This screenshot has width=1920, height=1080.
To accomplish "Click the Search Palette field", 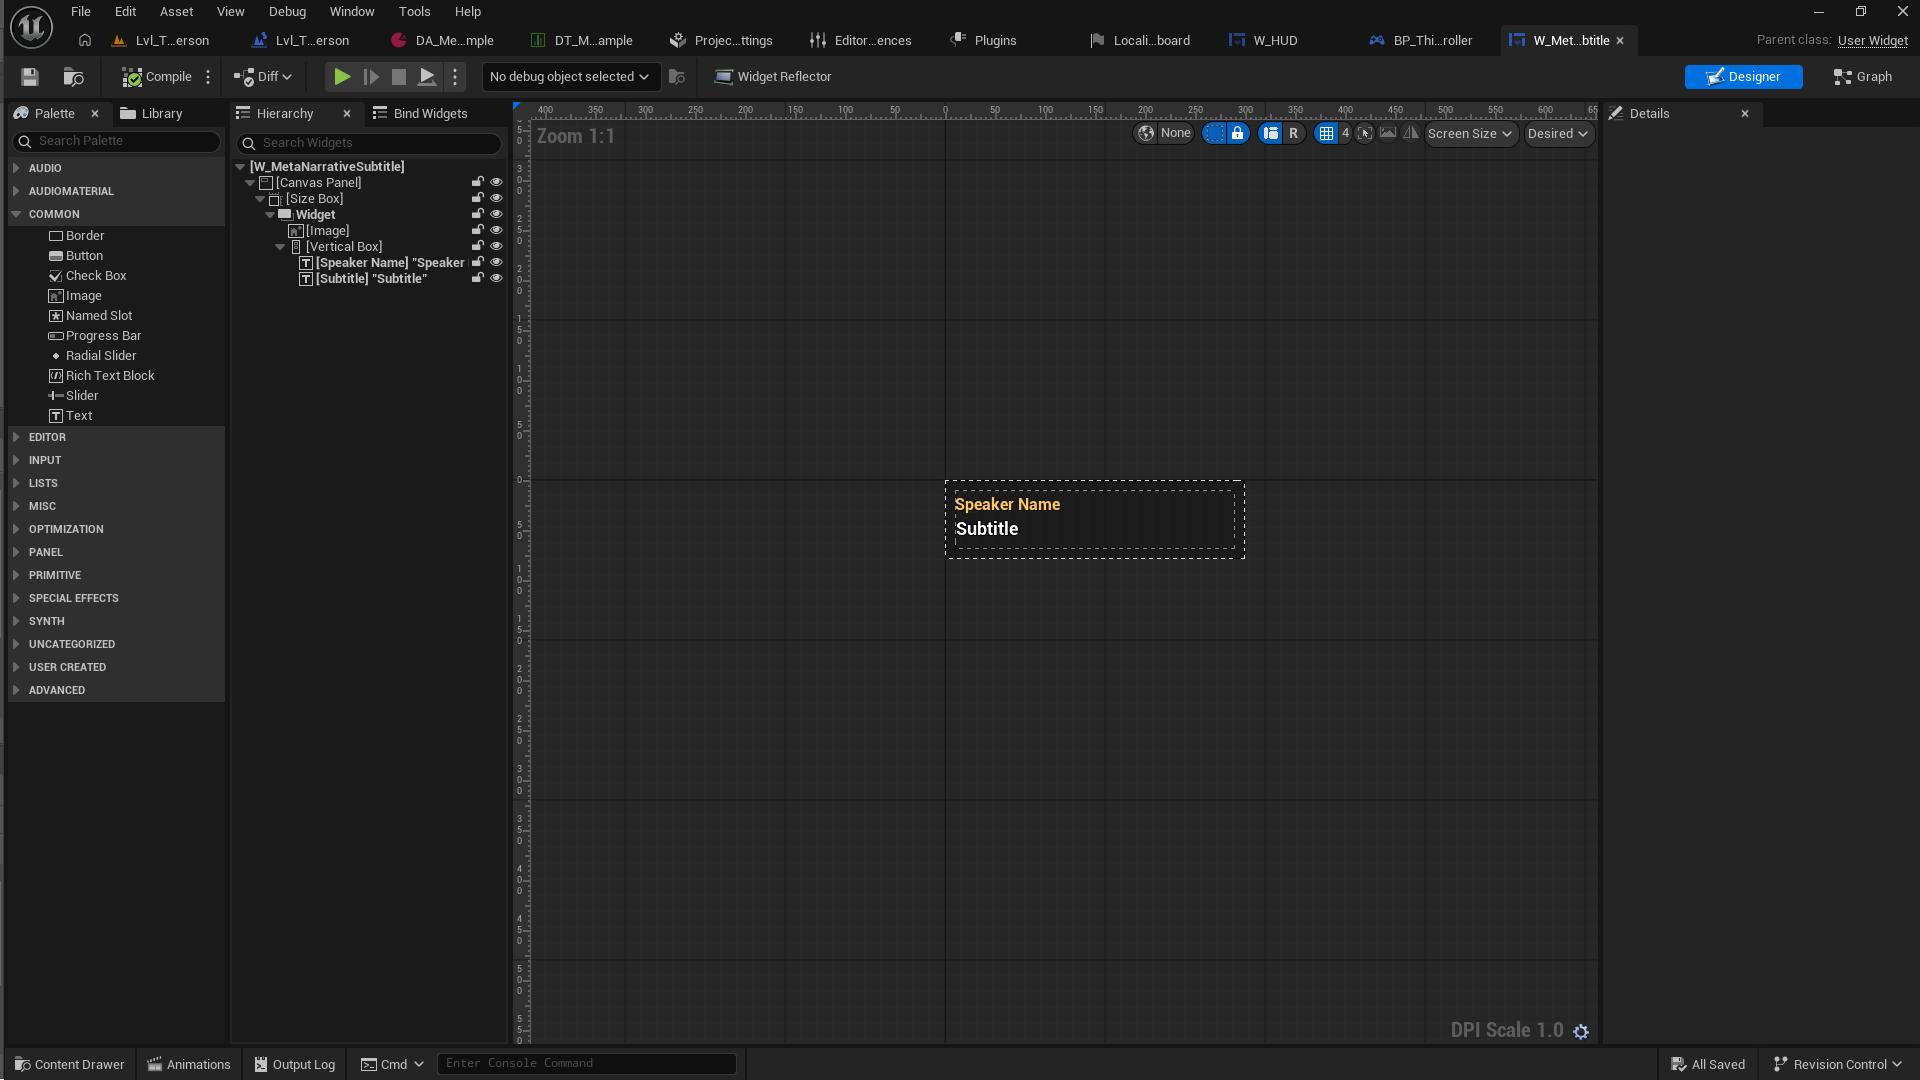I will pos(116,141).
